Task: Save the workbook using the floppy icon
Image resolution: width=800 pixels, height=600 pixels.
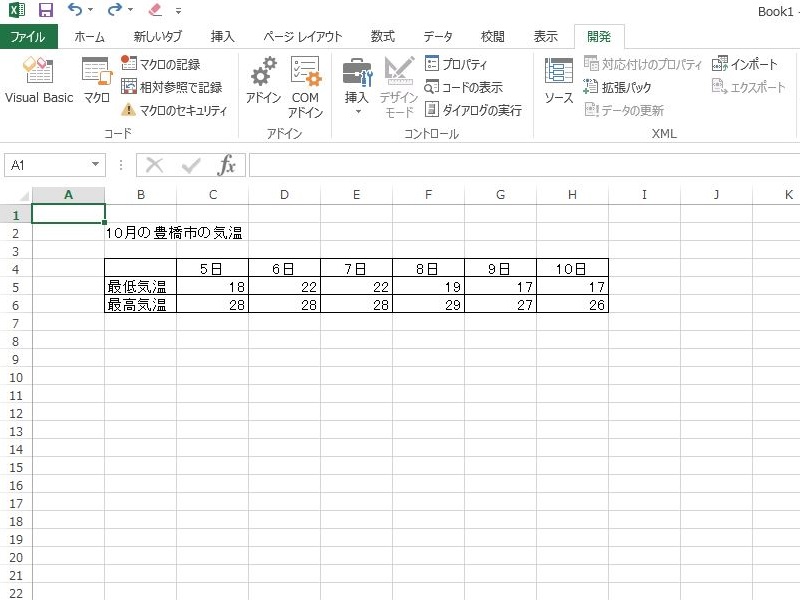Action: tap(45, 11)
